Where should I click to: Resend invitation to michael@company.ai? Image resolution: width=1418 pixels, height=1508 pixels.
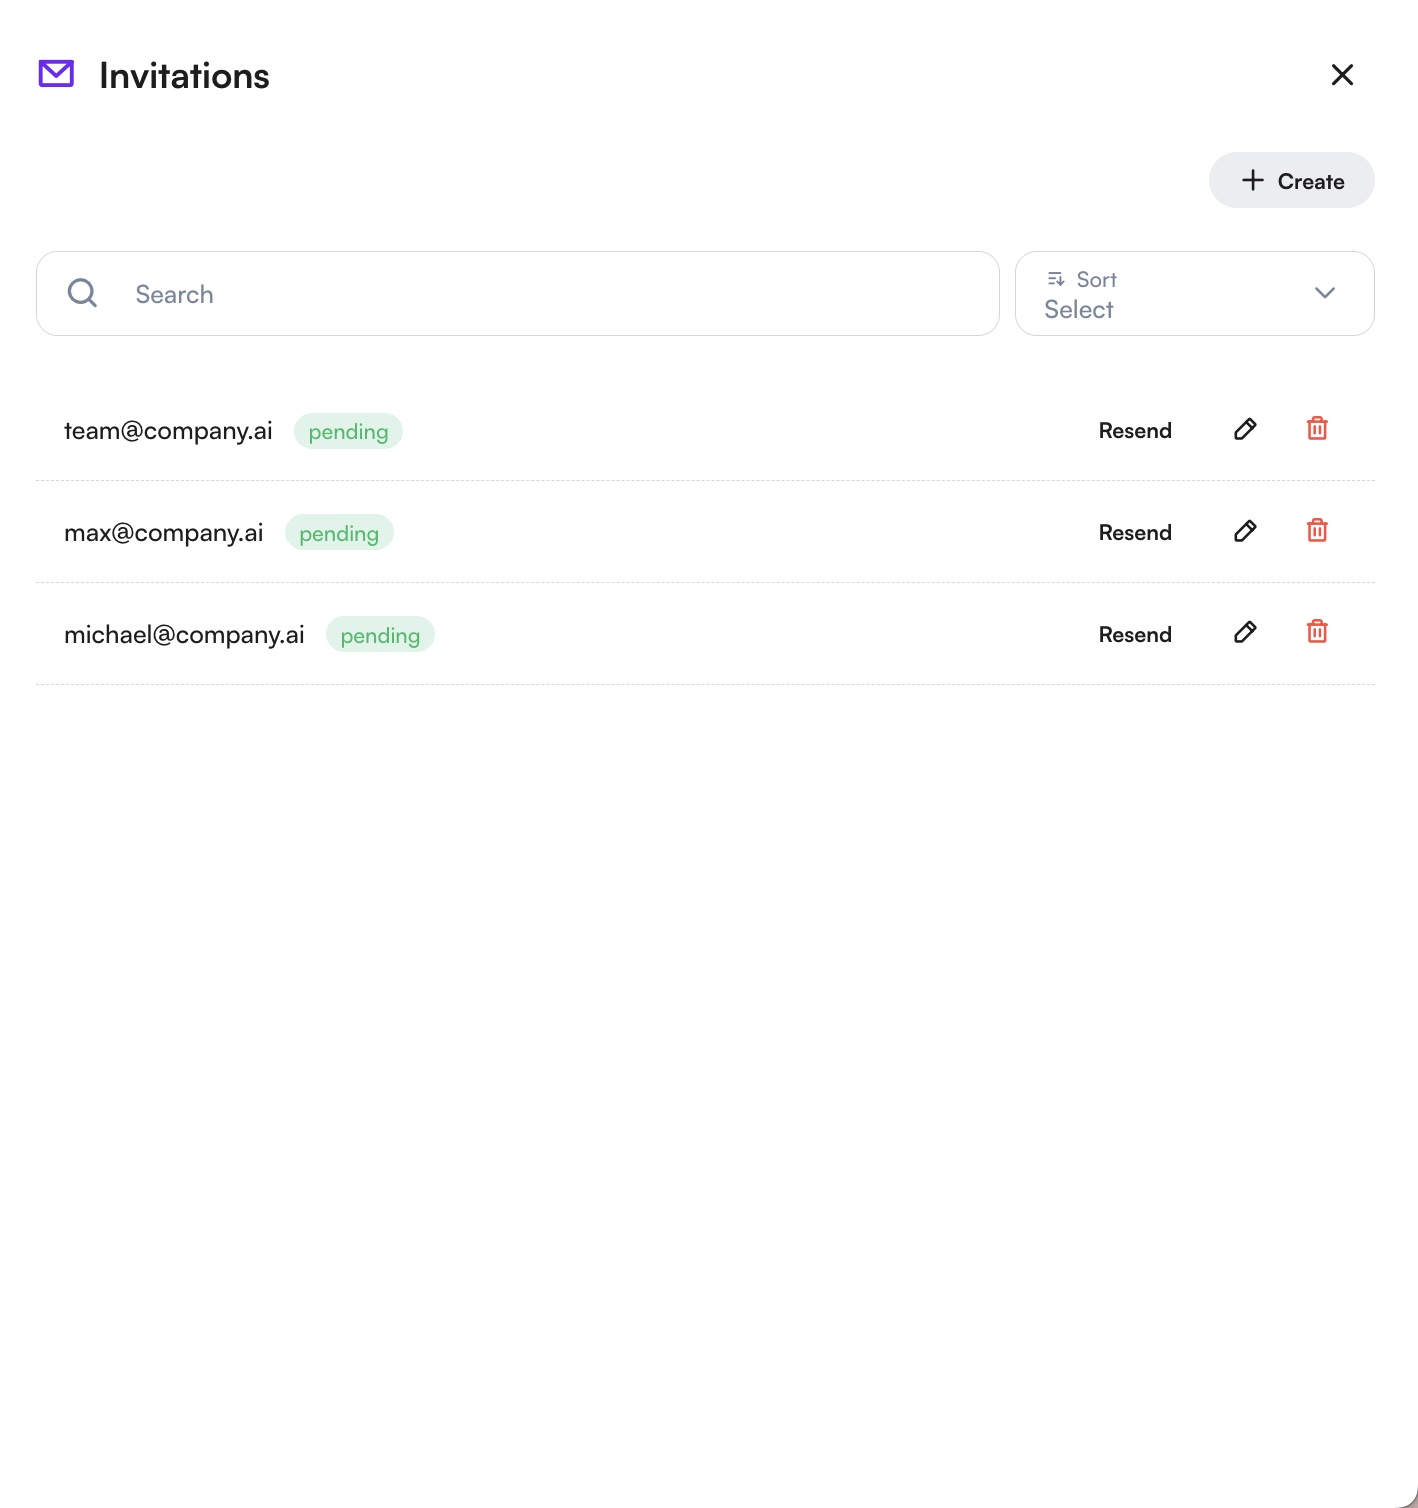[x=1135, y=635]
